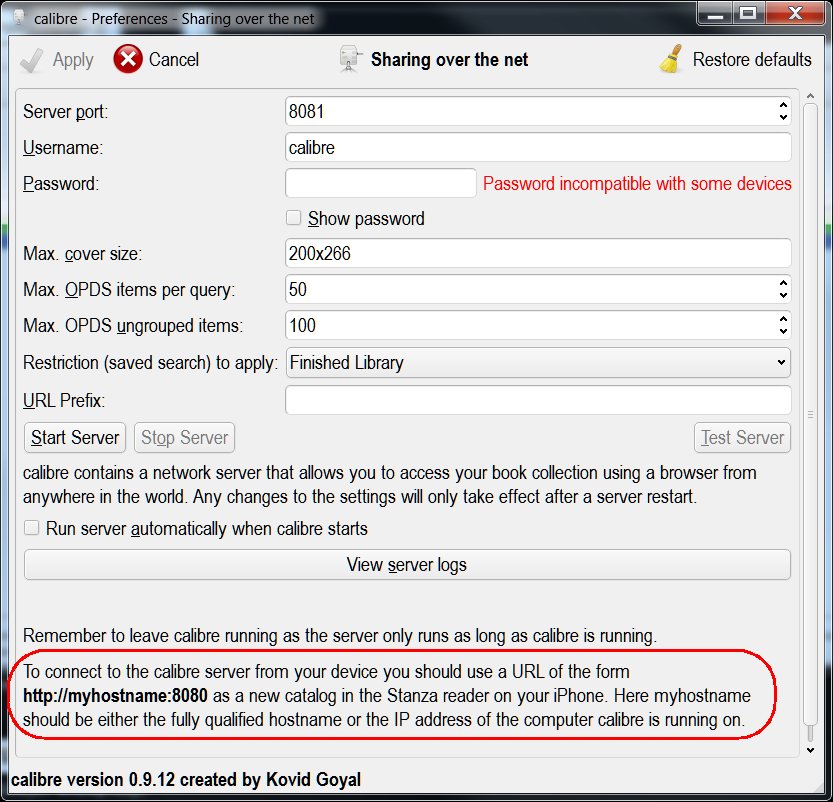Start the server with Start Server
The width and height of the screenshot is (833, 802).
point(75,438)
